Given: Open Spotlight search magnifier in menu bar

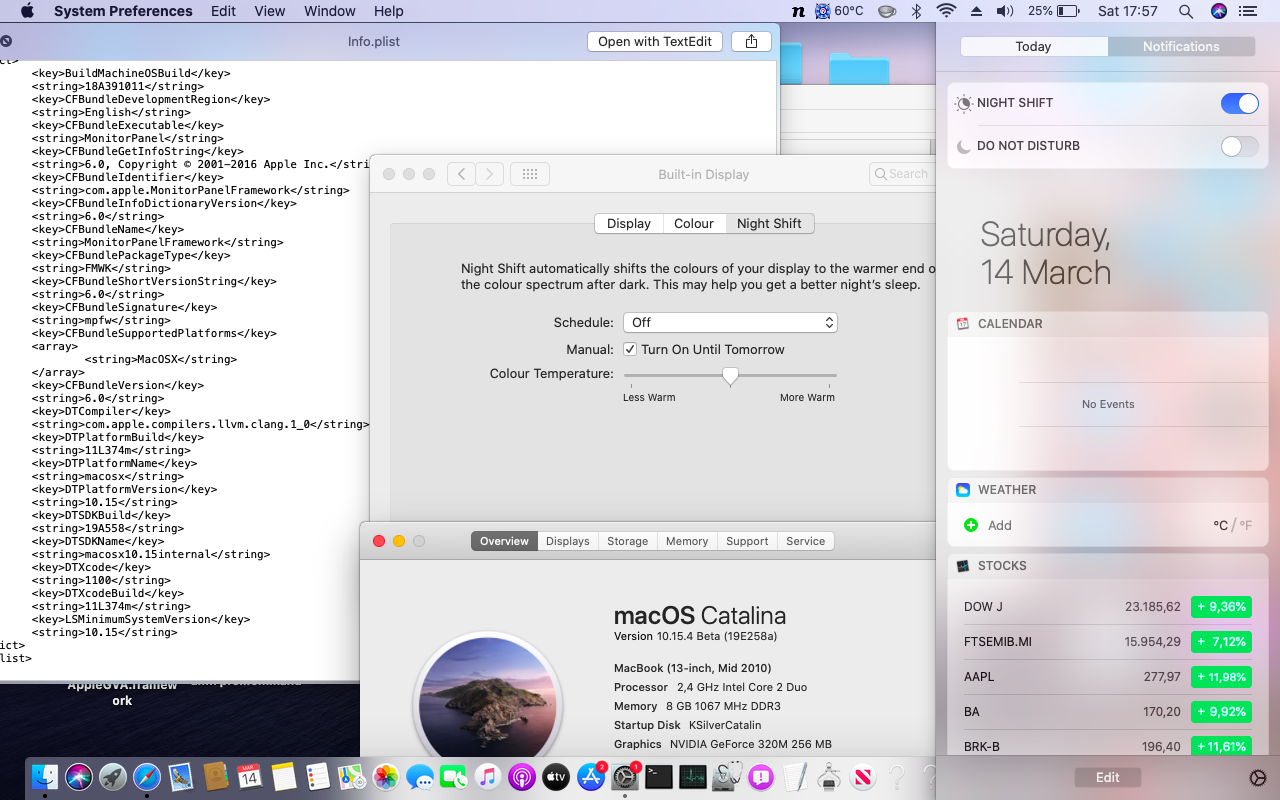Looking at the screenshot, I should tap(1186, 11).
